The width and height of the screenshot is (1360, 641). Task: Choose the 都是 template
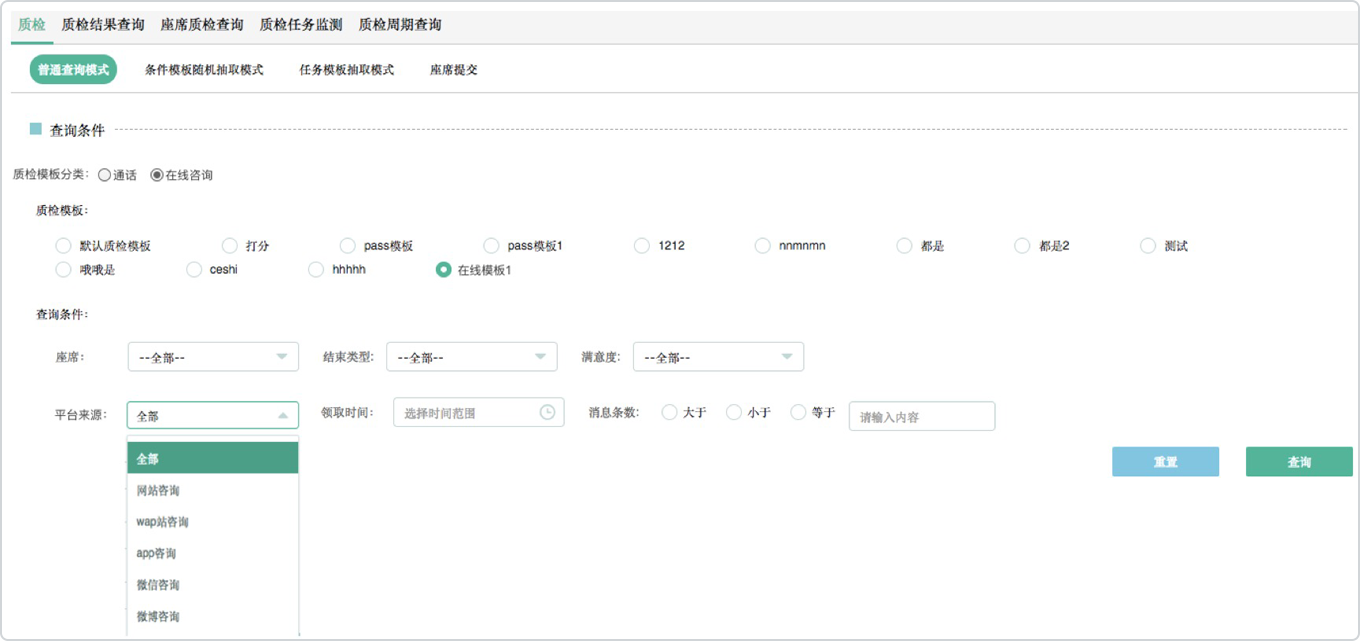[x=904, y=245]
